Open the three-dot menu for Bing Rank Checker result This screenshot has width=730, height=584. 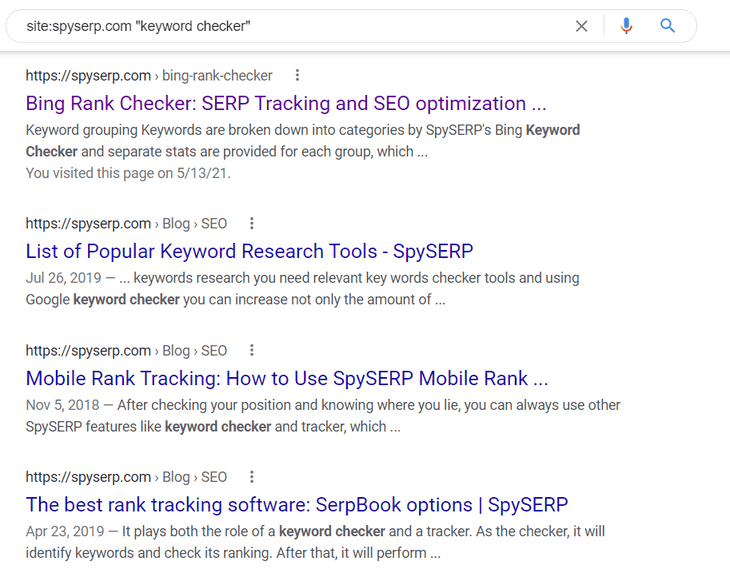pyautogui.click(x=297, y=75)
